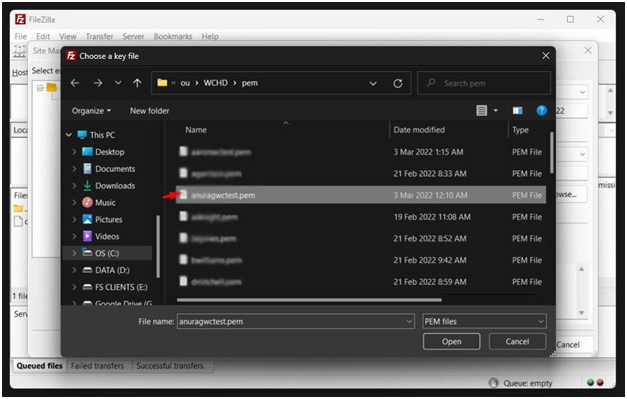Screen dimensions: 627x399
Task: Open the PEM files type dropdown
Action: click(x=484, y=321)
